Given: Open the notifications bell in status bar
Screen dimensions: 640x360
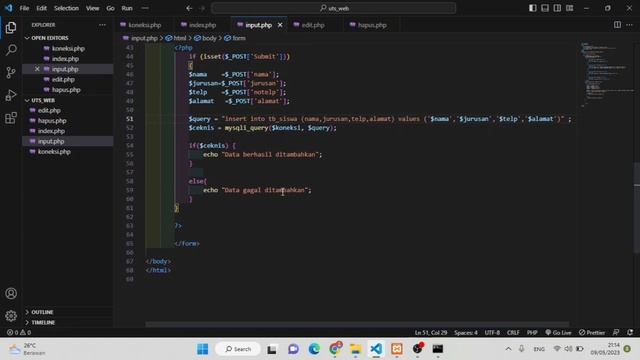Looking at the screenshot, I should [630, 332].
